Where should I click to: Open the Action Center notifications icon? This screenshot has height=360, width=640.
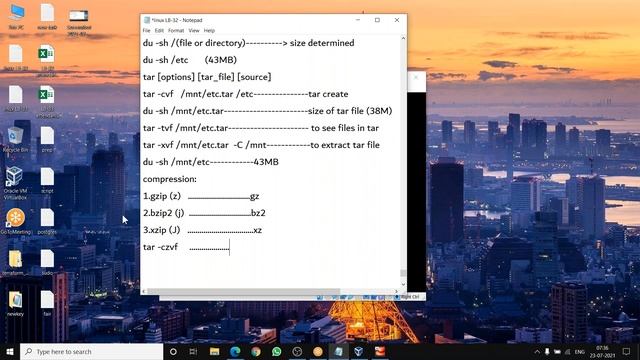coord(627,351)
